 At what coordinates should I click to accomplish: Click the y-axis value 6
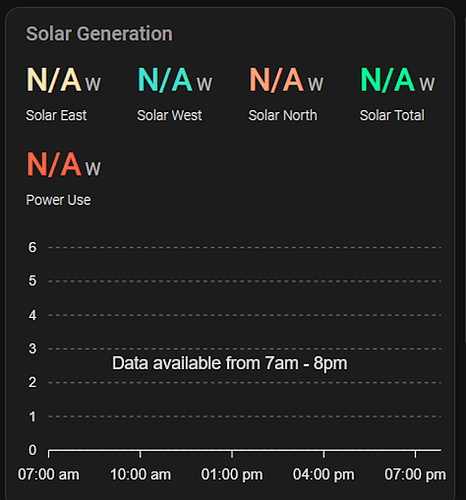pyautogui.click(x=32, y=248)
